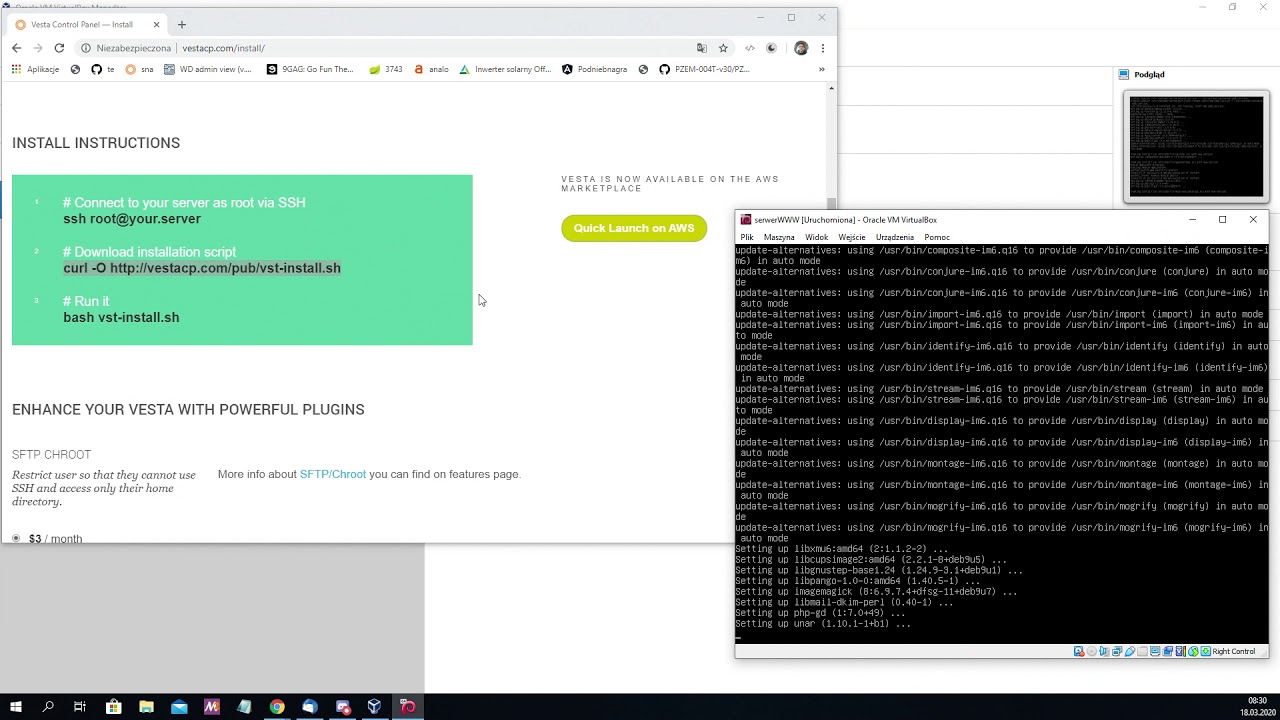
Task: Open VirtualBox cube icon on taskbar
Action: [374, 707]
